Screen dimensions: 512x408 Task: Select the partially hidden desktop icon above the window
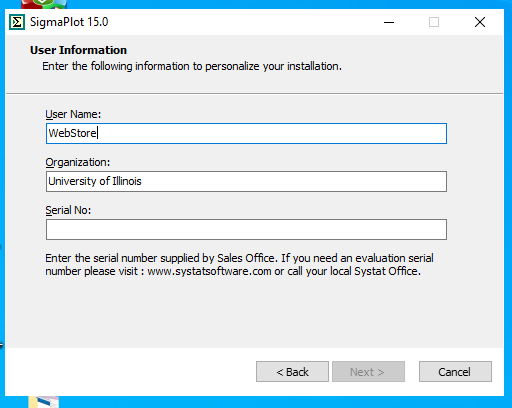pos(44,4)
